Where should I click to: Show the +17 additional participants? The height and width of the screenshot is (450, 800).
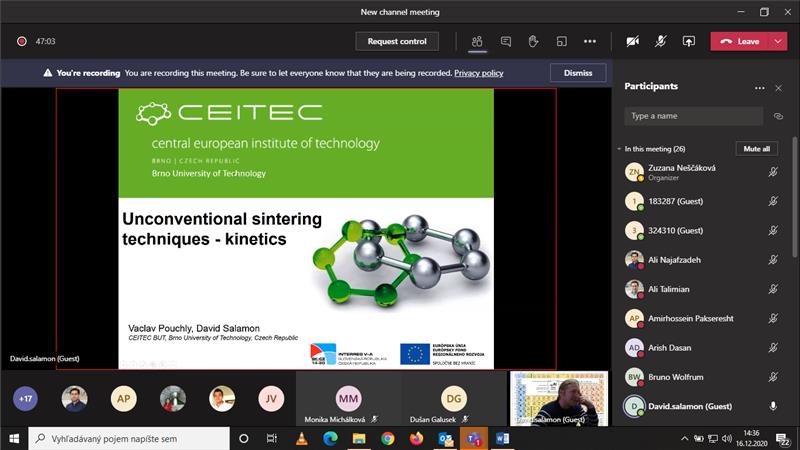pos(26,398)
